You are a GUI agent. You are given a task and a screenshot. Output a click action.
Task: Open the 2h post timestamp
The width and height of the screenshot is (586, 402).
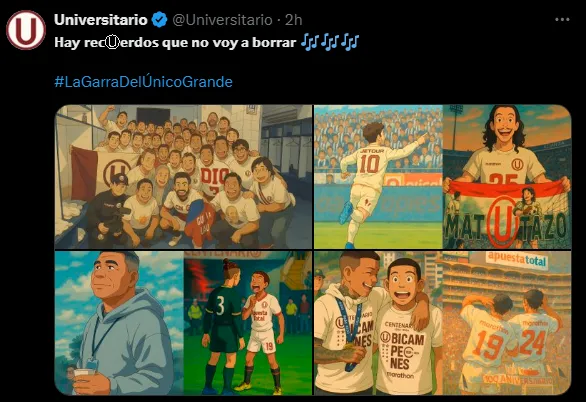pos(294,20)
